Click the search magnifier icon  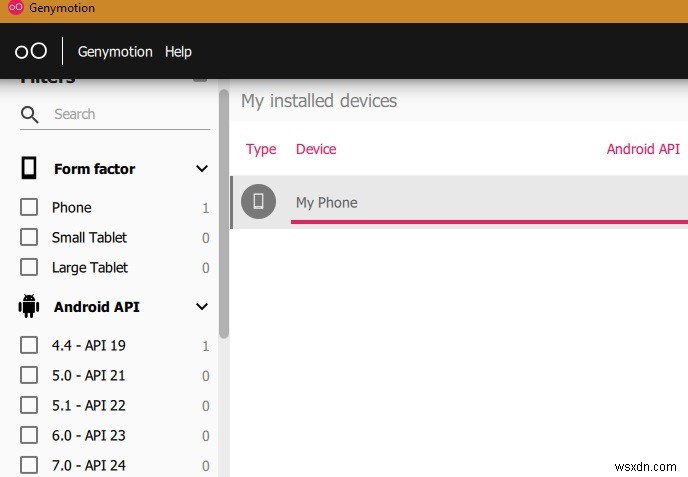pyautogui.click(x=30, y=115)
